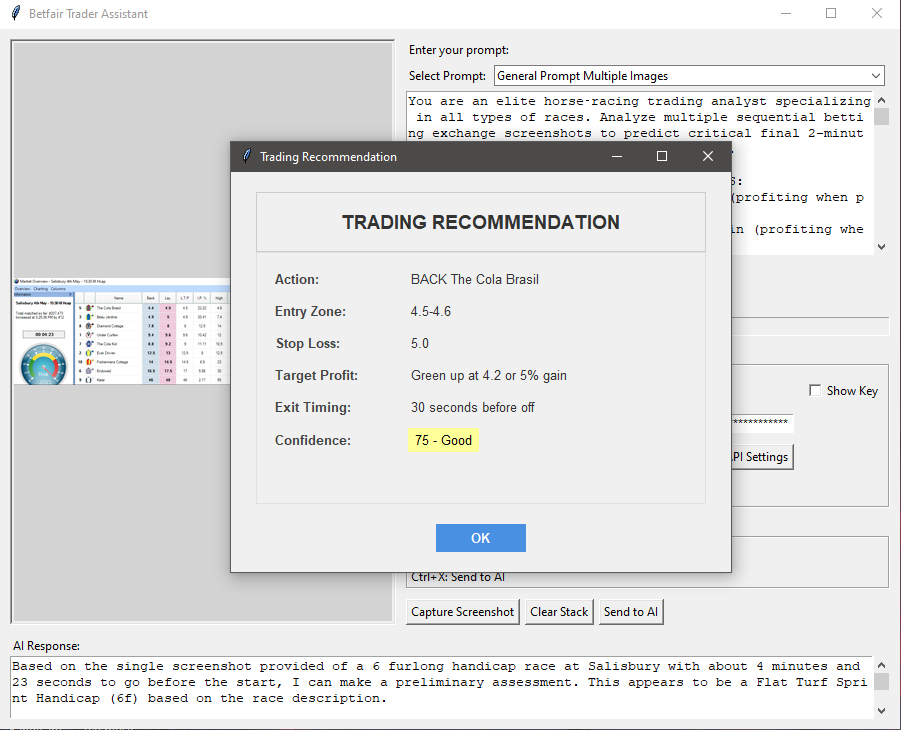The width and height of the screenshot is (901, 730).
Task: Click the "Action:" label
Action: point(297,279)
